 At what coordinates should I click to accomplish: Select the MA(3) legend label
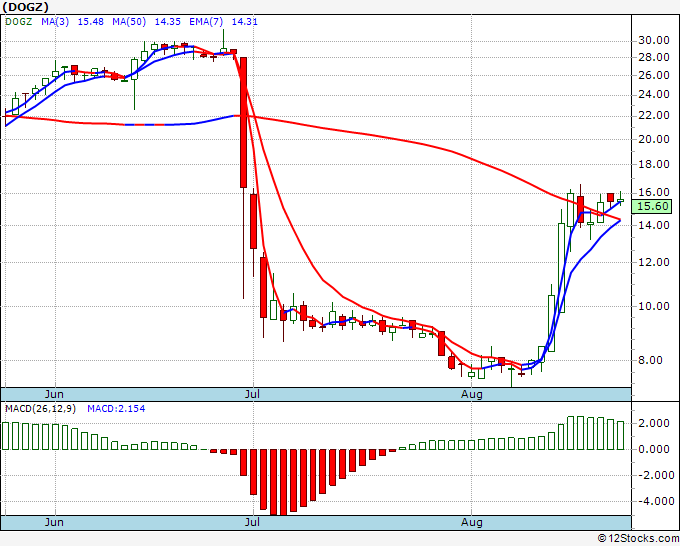click(55, 22)
